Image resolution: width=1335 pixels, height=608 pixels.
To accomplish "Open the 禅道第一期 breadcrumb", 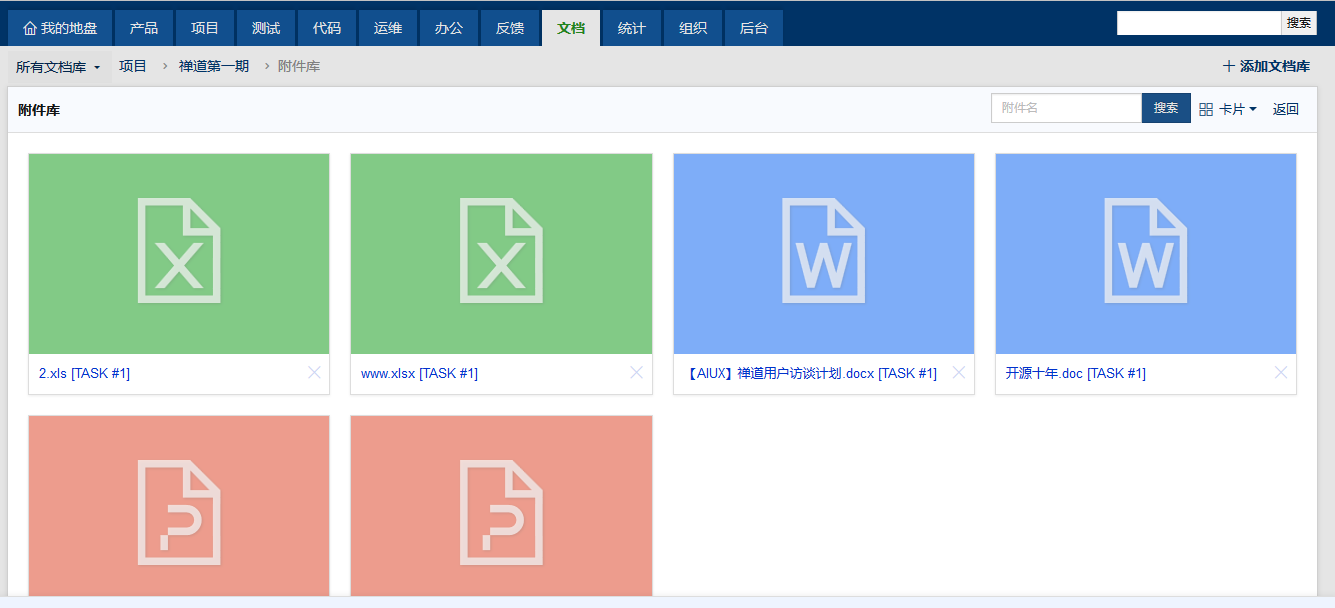I will click(214, 66).
